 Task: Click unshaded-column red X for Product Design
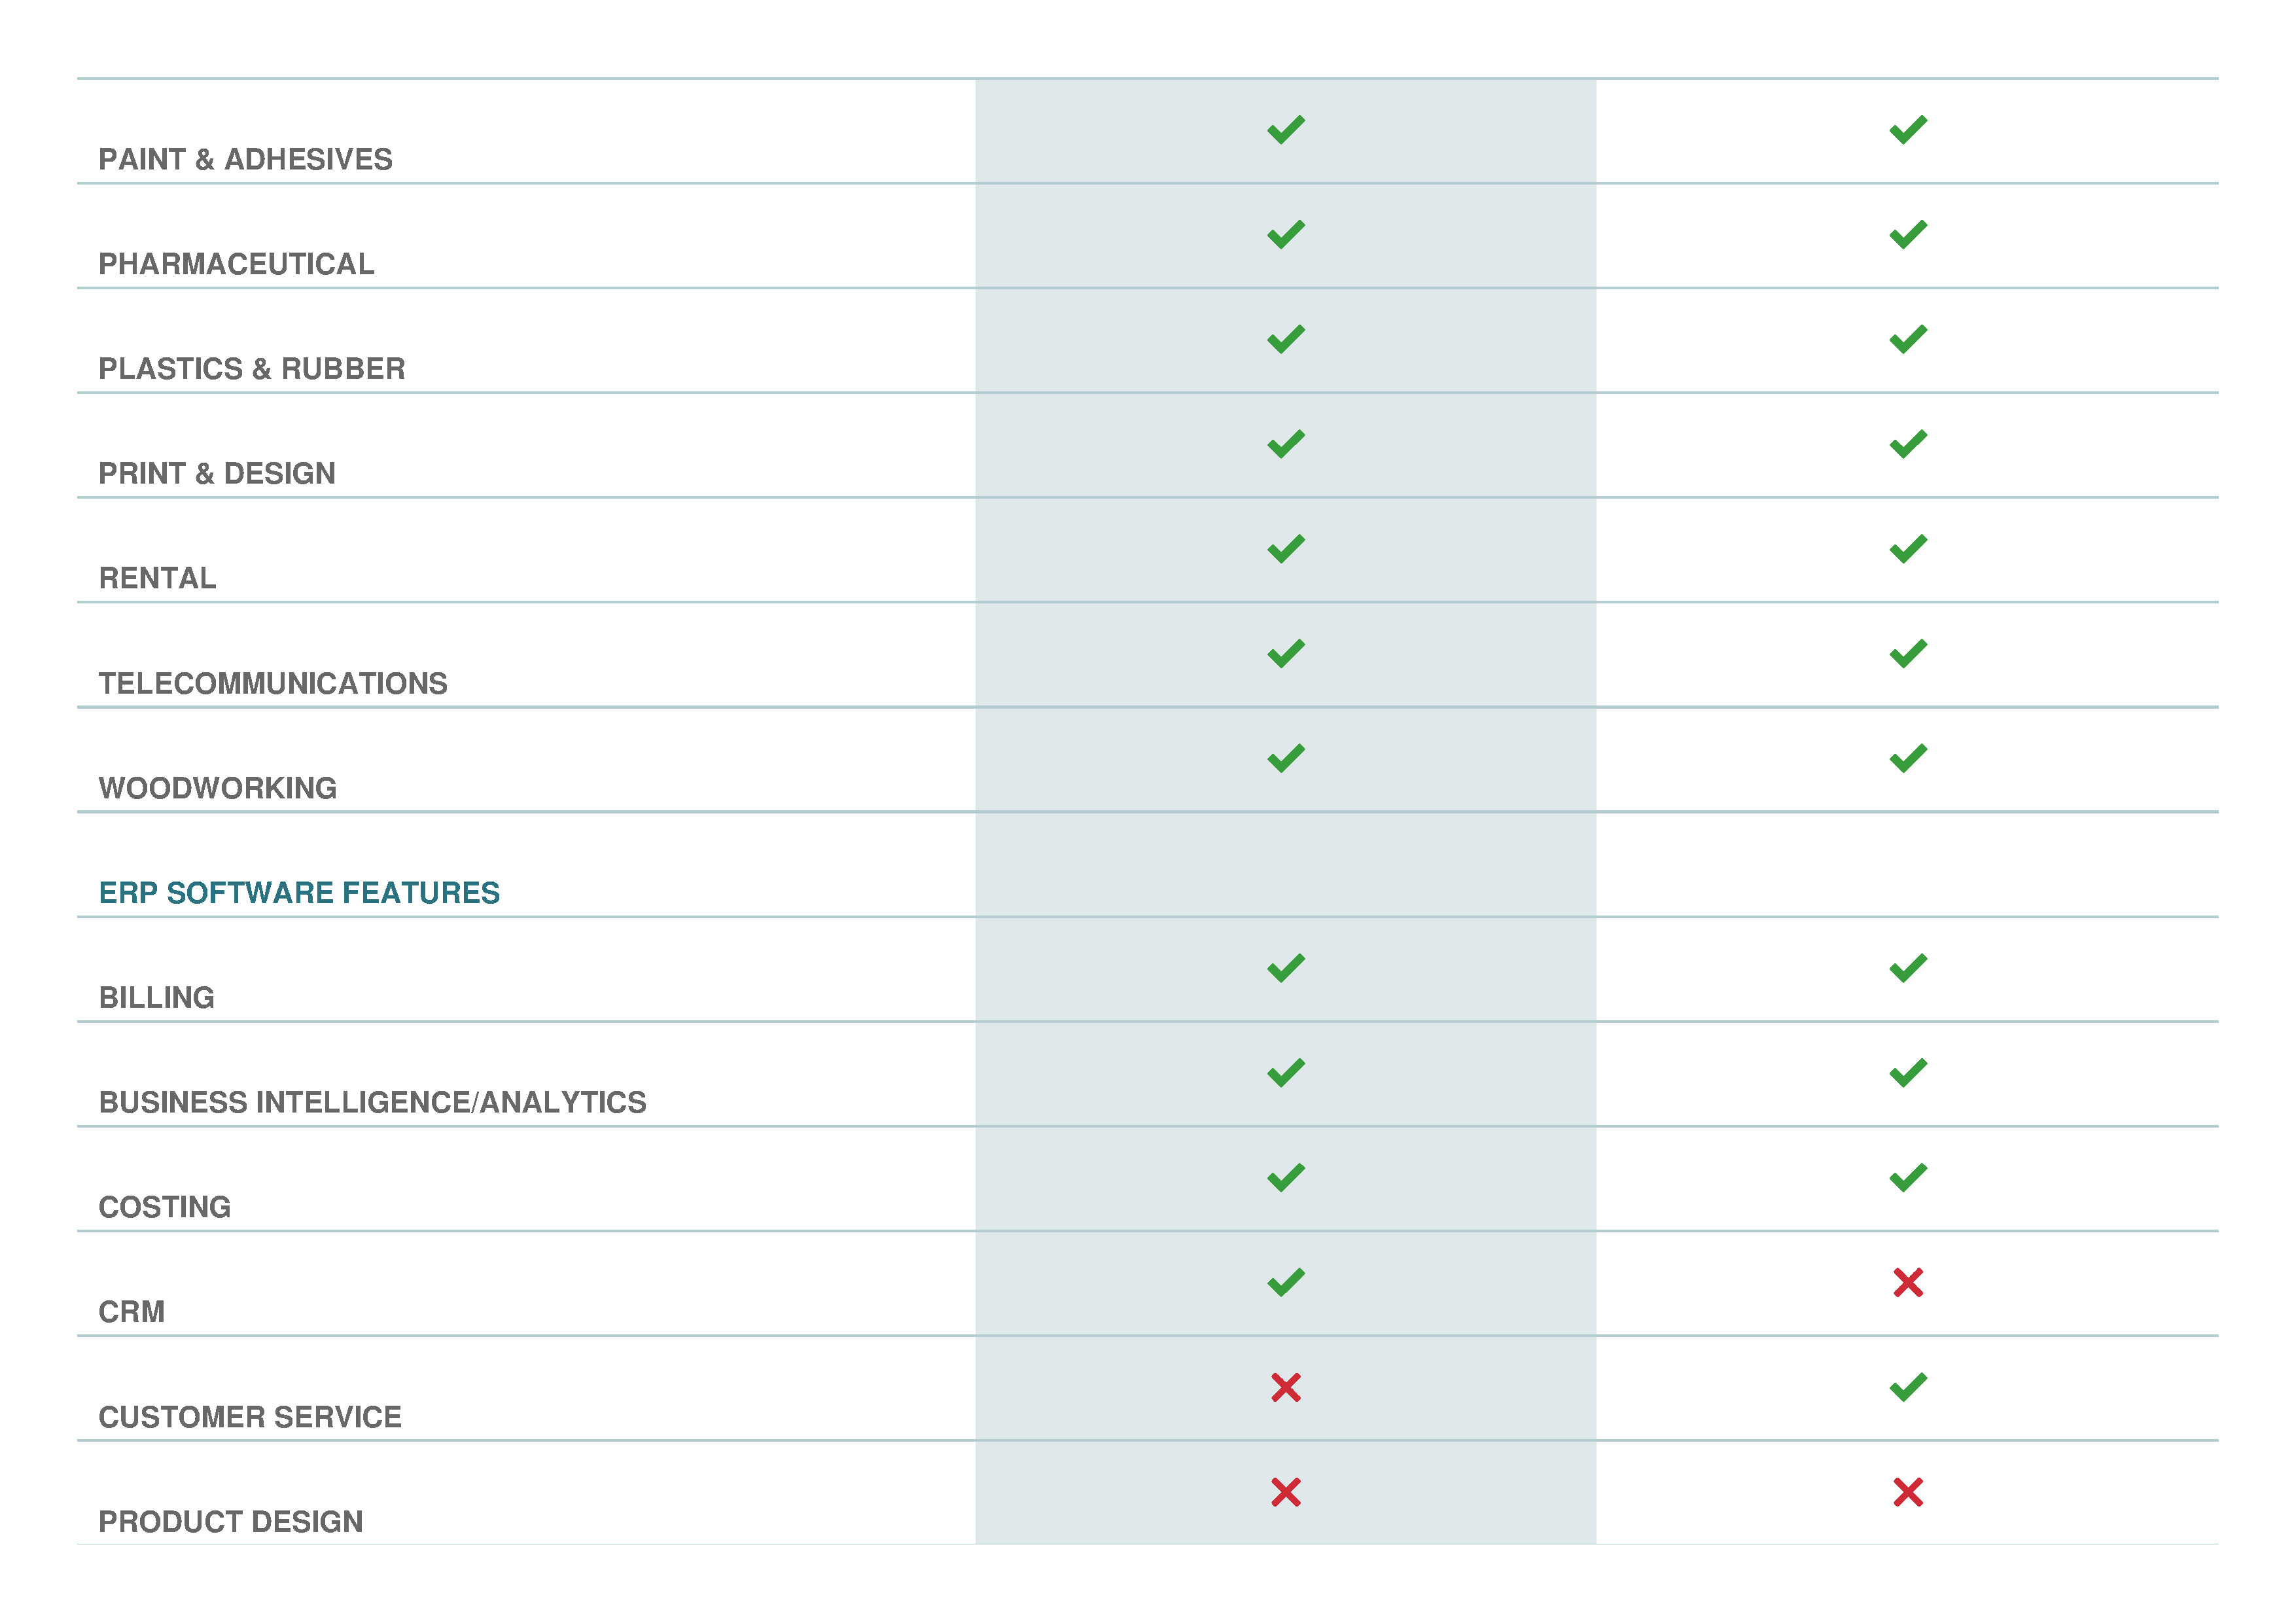(1907, 1492)
